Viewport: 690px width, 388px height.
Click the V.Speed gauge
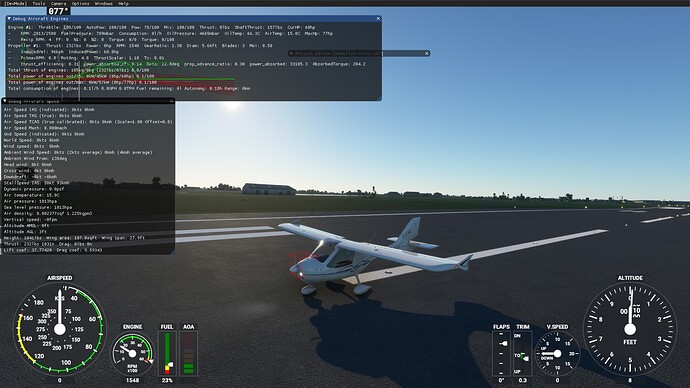557,354
